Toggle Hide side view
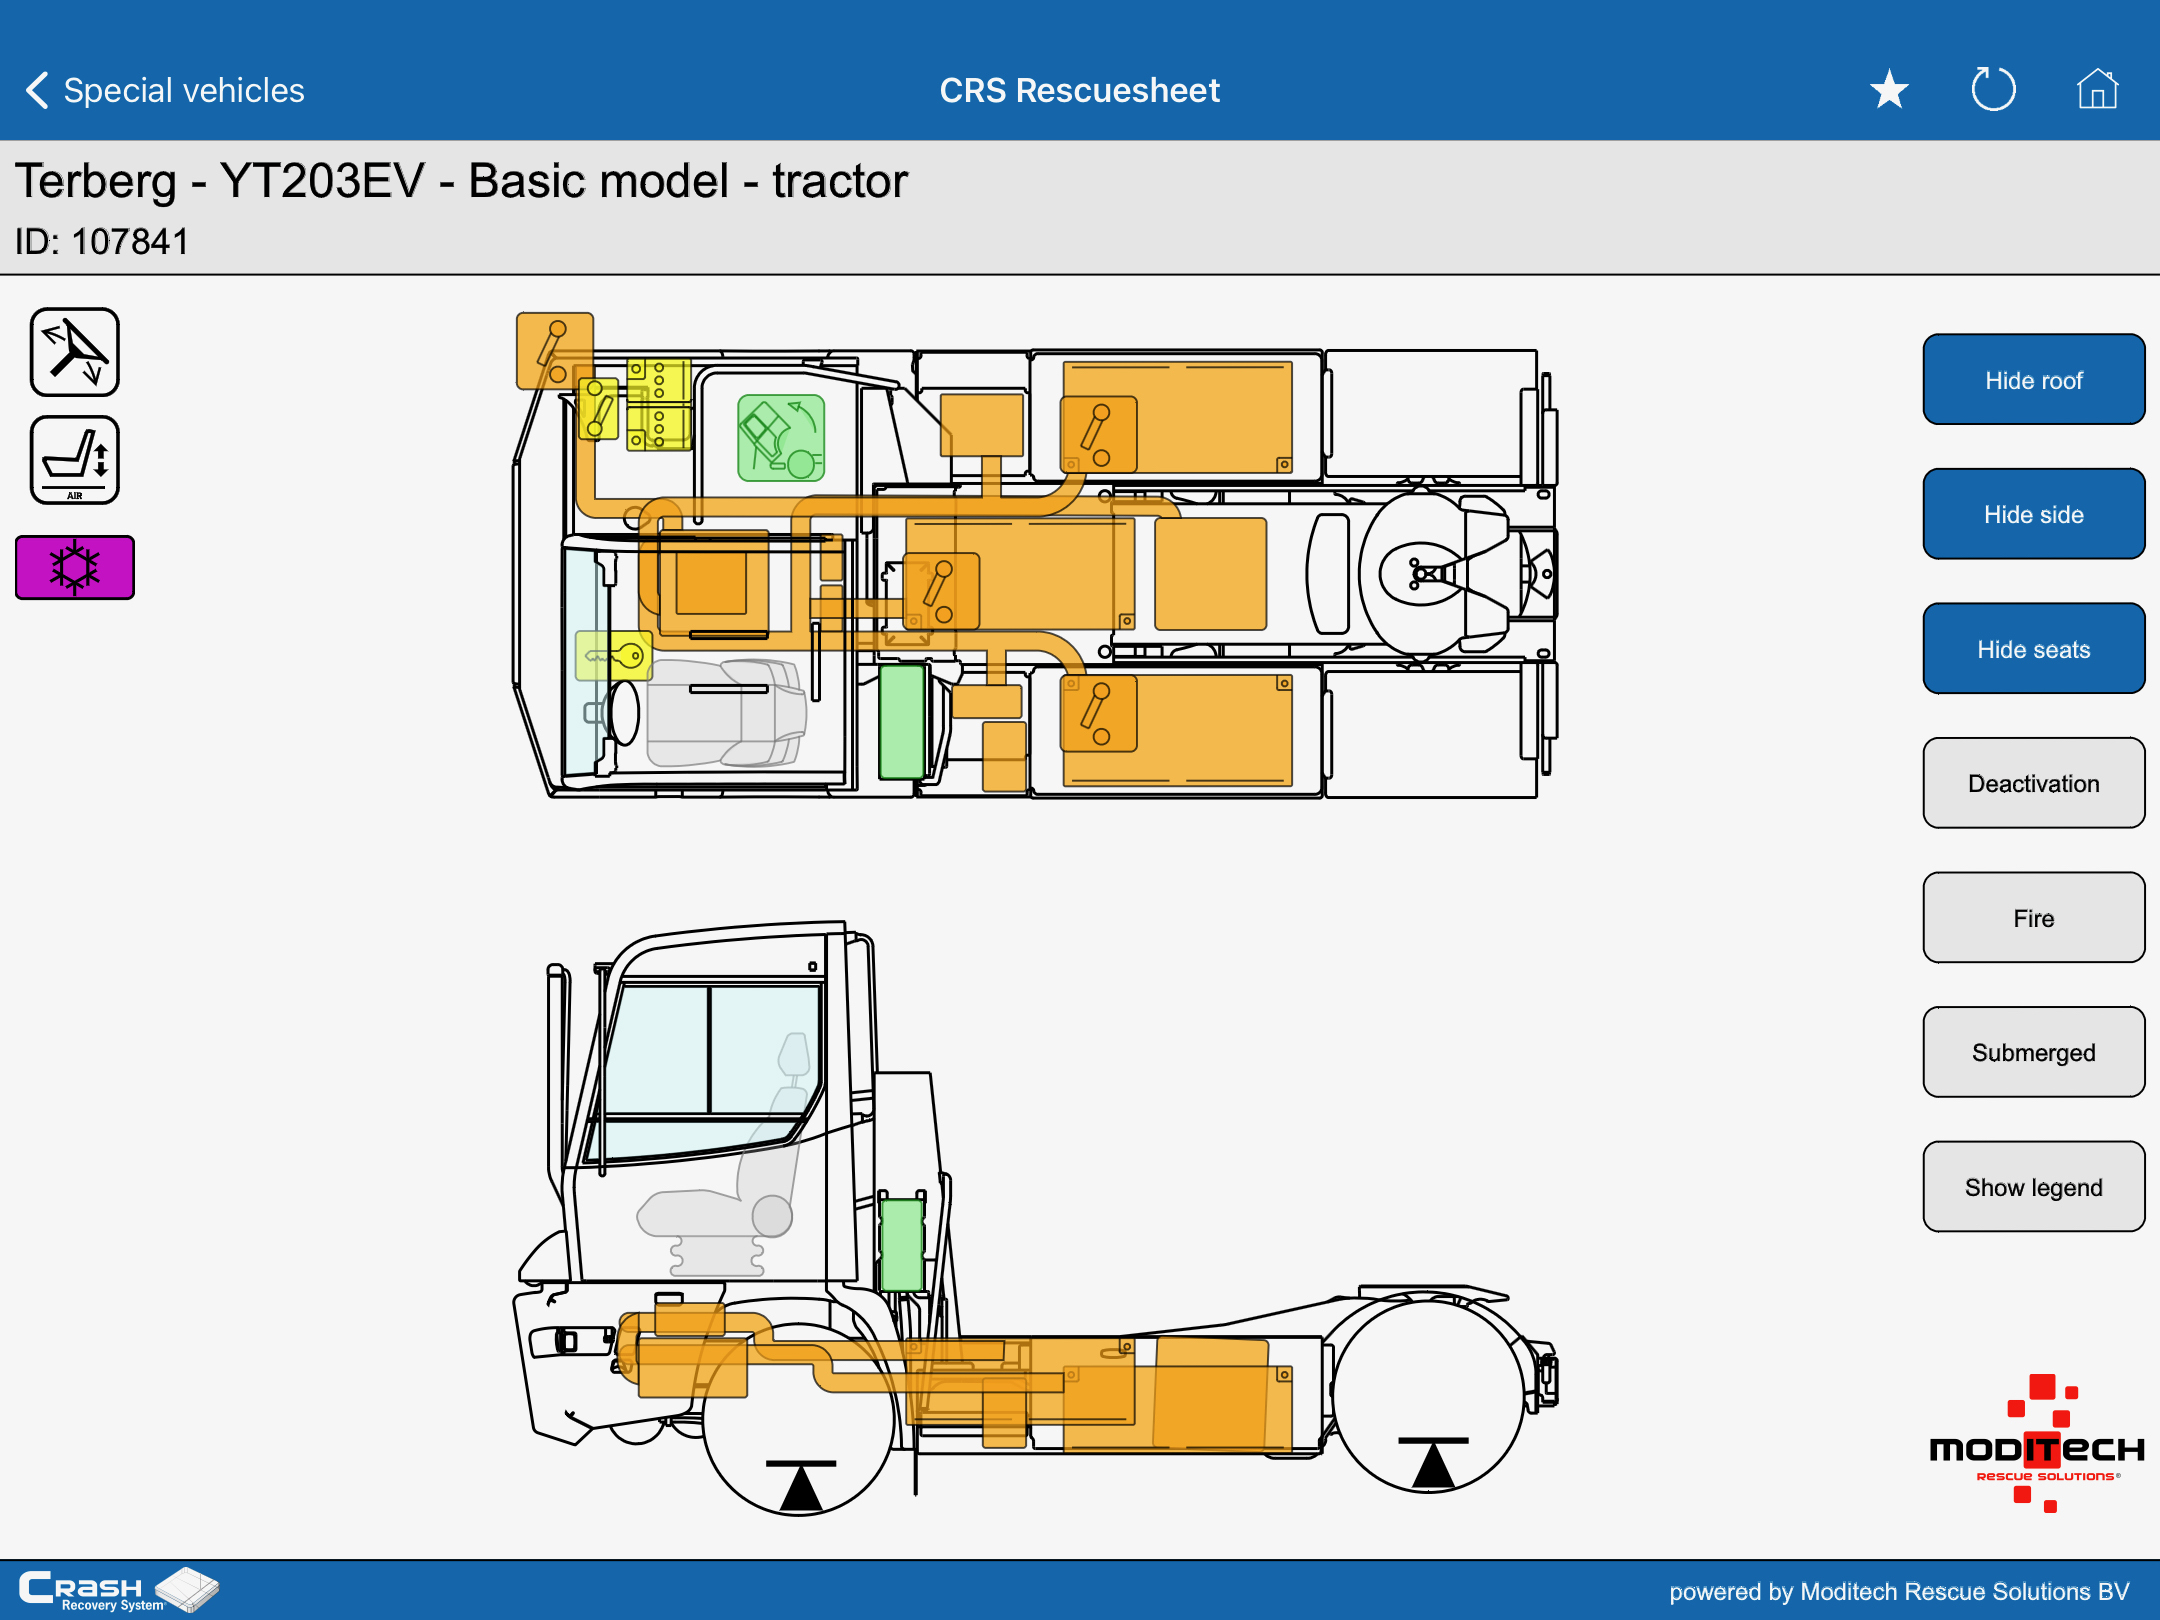Image resolution: width=2160 pixels, height=1620 pixels. [x=2033, y=514]
